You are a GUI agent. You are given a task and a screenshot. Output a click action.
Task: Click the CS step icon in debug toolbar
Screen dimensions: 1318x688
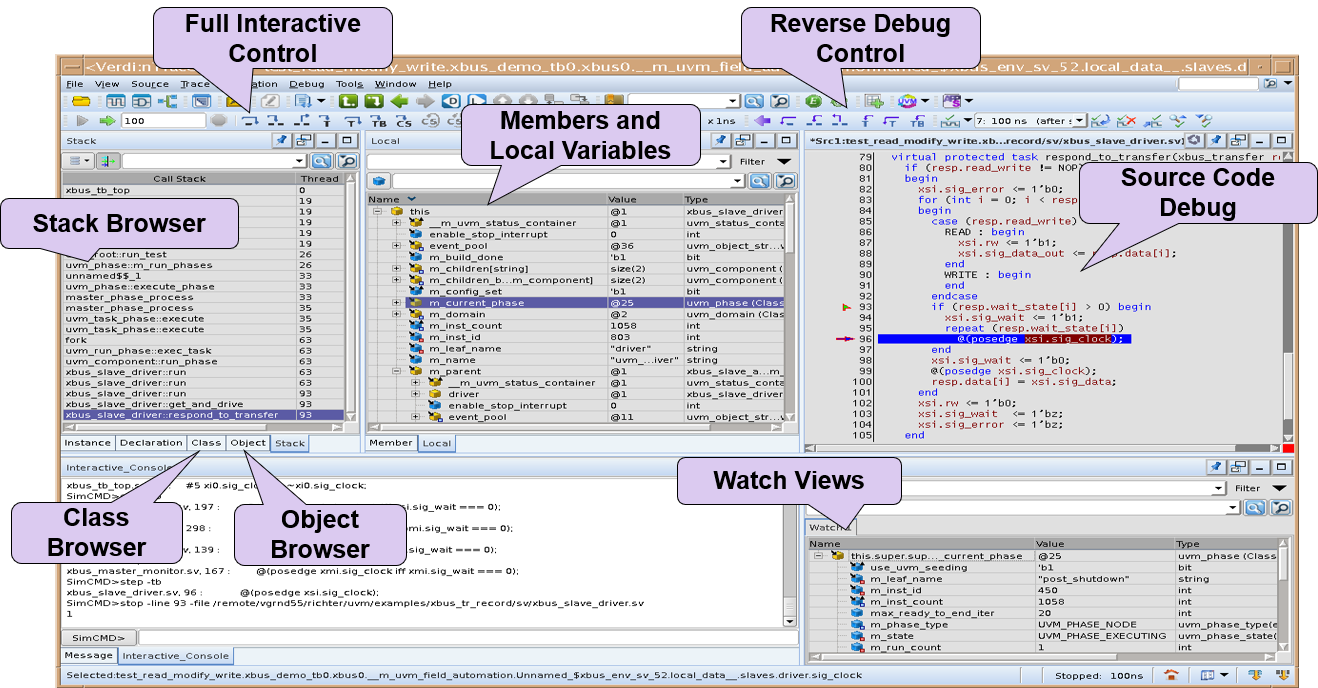click(404, 121)
